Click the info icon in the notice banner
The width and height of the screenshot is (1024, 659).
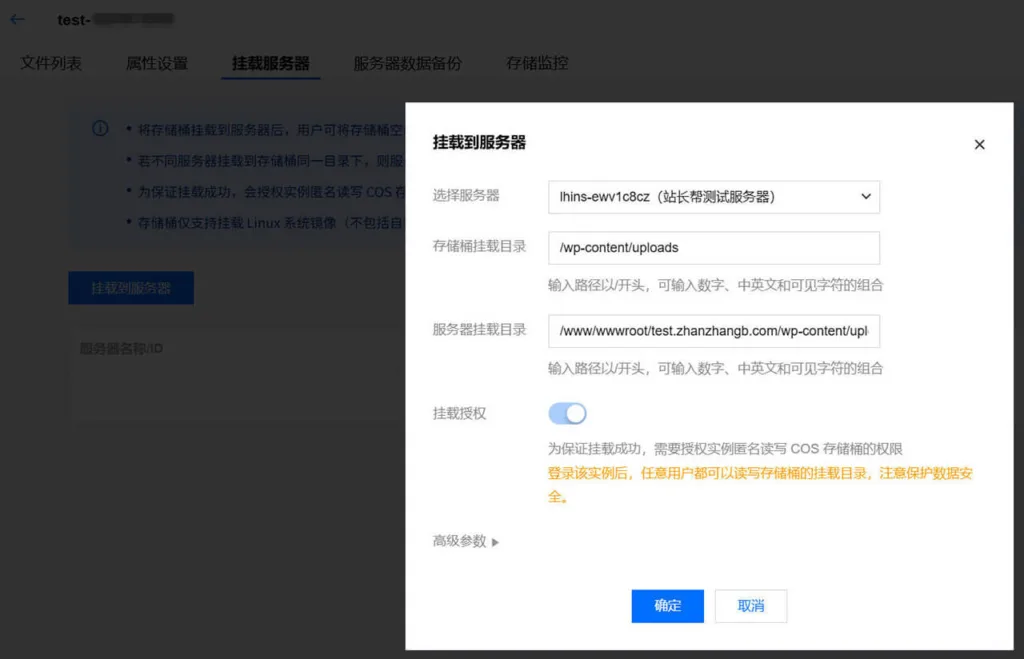(98, 128)
